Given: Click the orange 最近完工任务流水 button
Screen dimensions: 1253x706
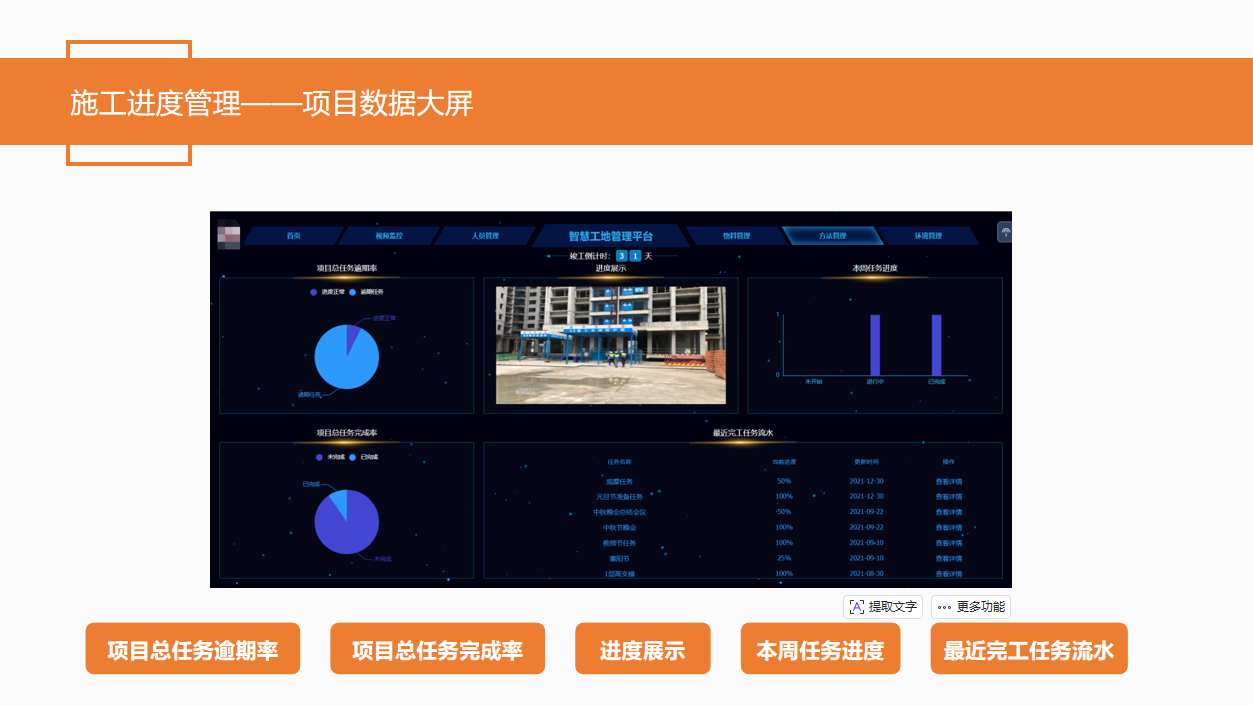Looking at the screenshot, I should click(1029, 650).
